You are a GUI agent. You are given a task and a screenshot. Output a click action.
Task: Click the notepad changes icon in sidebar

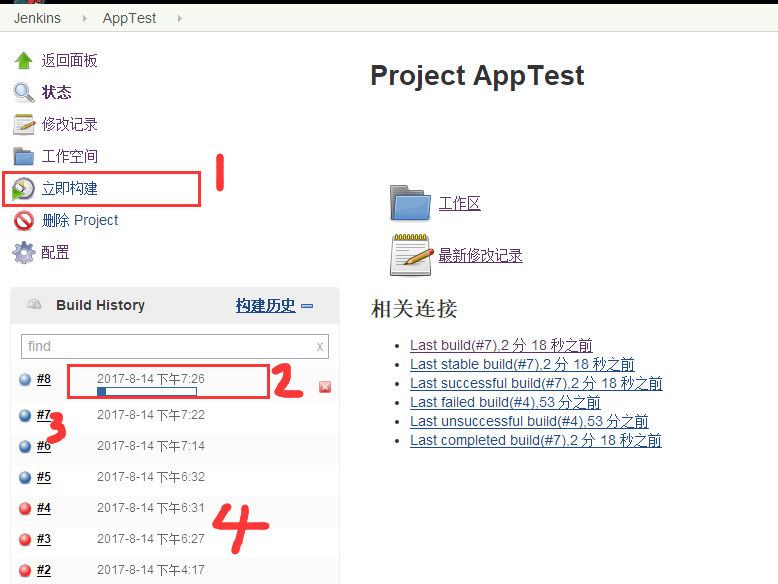pos(23,124)
